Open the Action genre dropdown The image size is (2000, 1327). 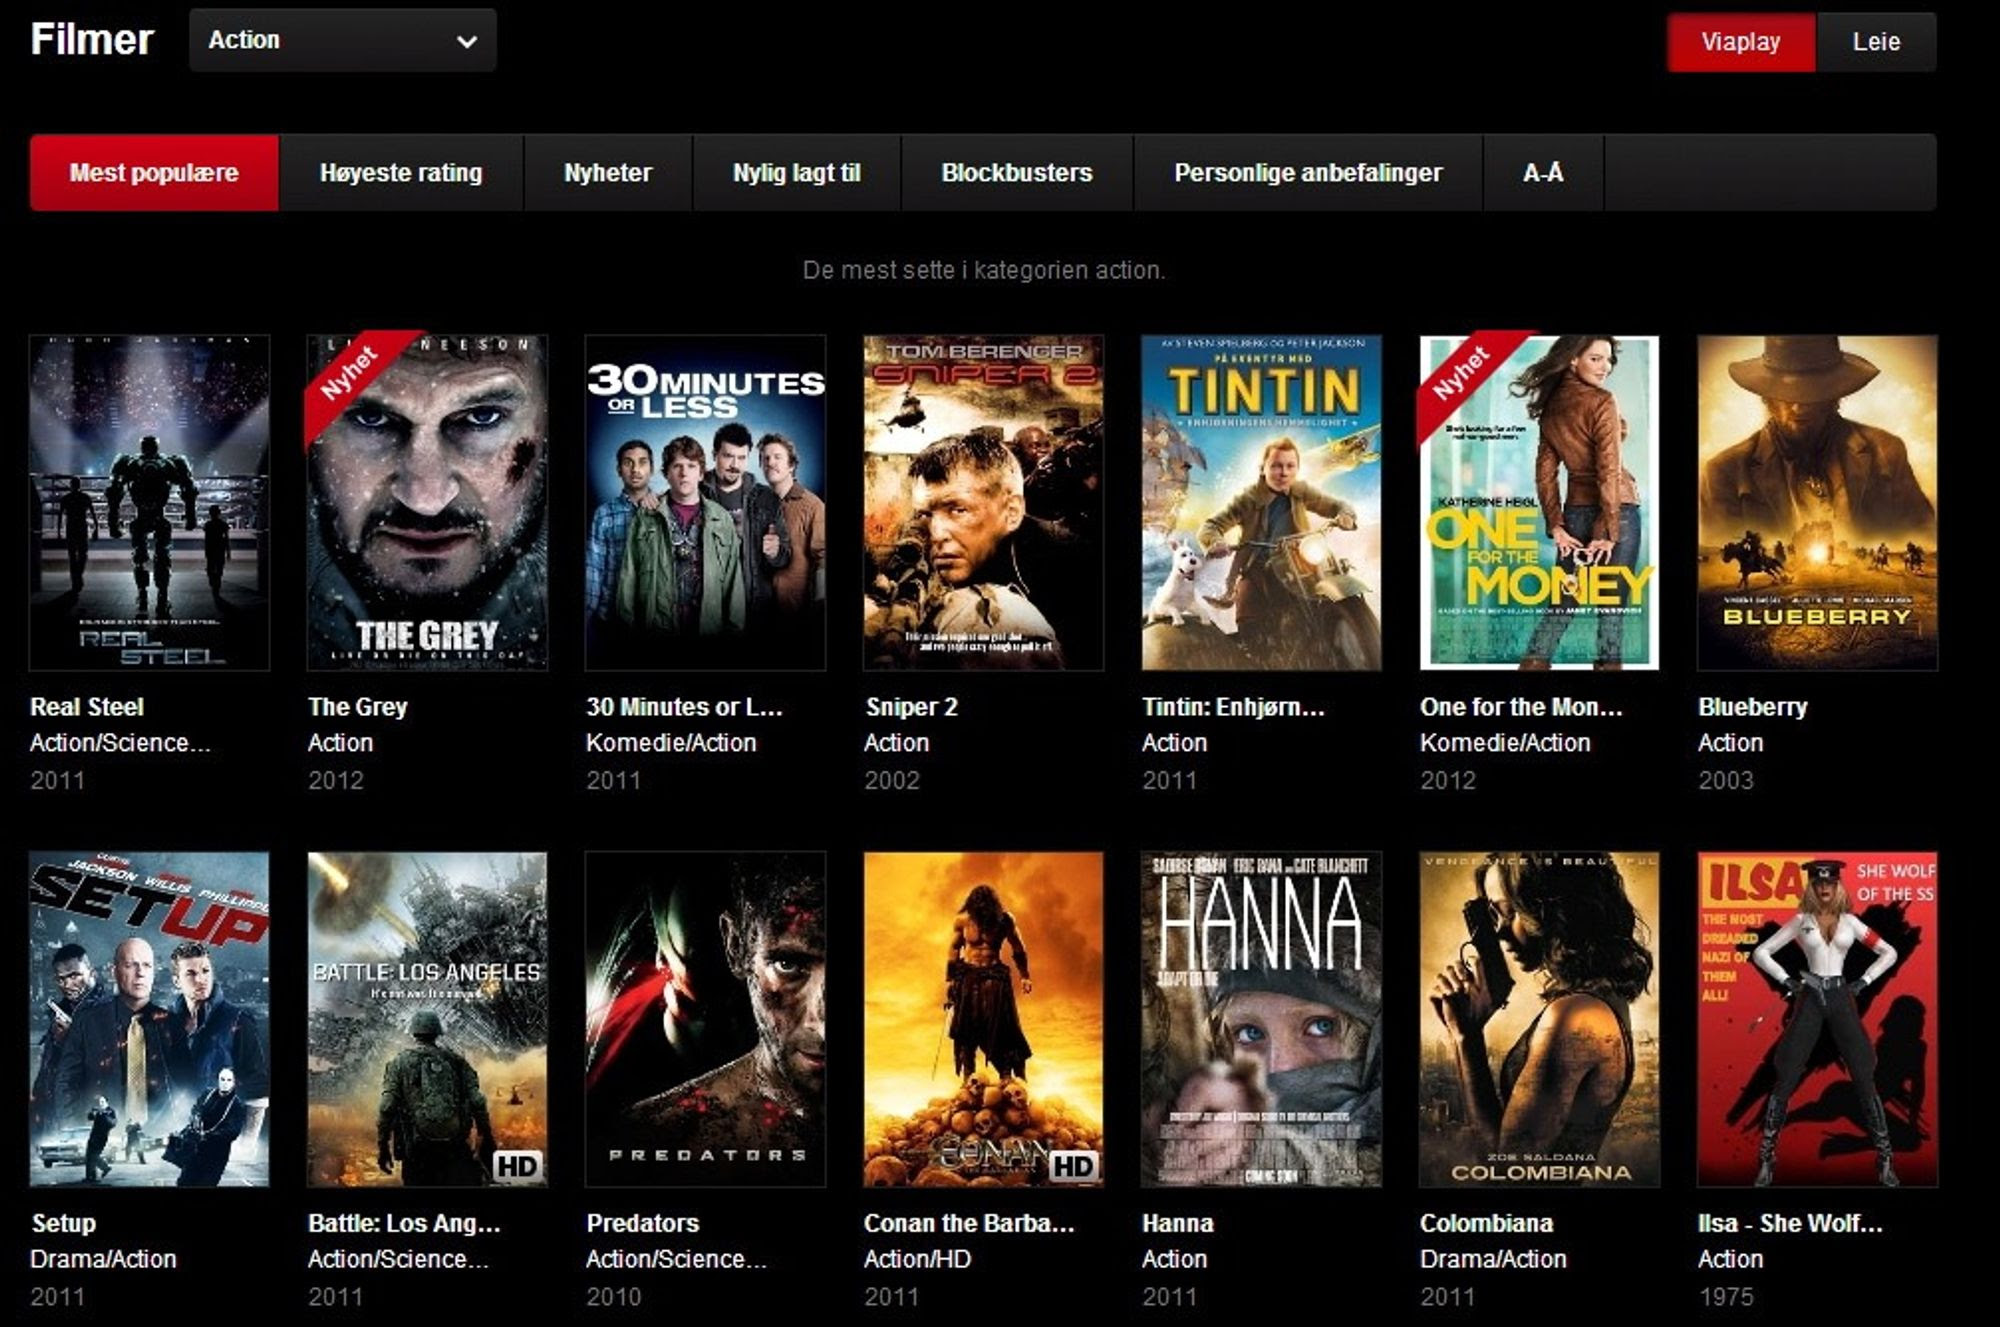[342, 41]
